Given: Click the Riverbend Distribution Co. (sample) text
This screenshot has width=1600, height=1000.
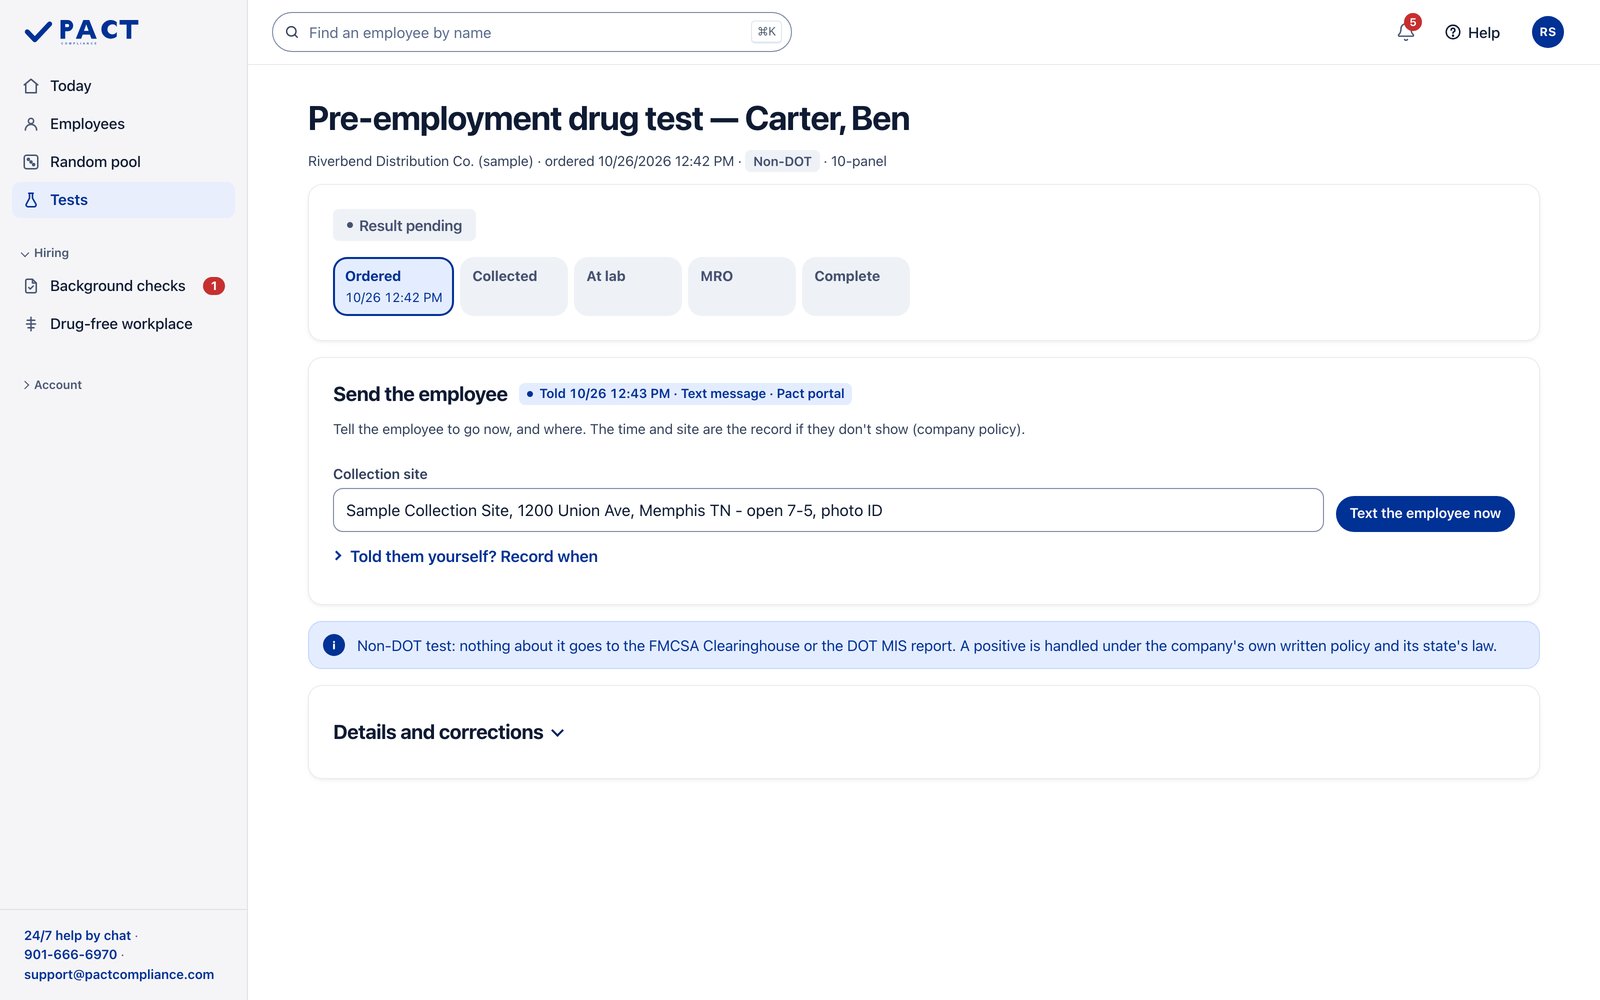Looking at the screenshot, I should [x=420, y=161].
